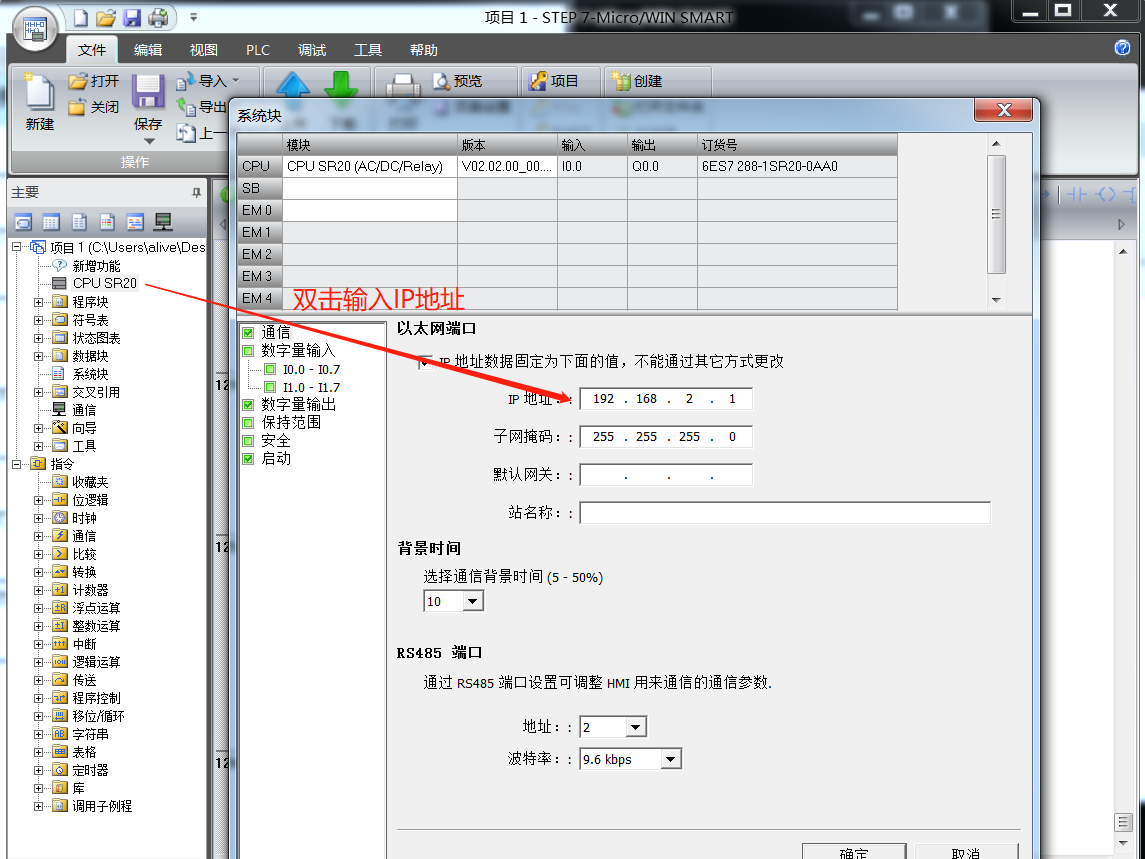Click the green download arrow in ribbon
This screenshot has height=859, width=1145.
tap(341, 85)
